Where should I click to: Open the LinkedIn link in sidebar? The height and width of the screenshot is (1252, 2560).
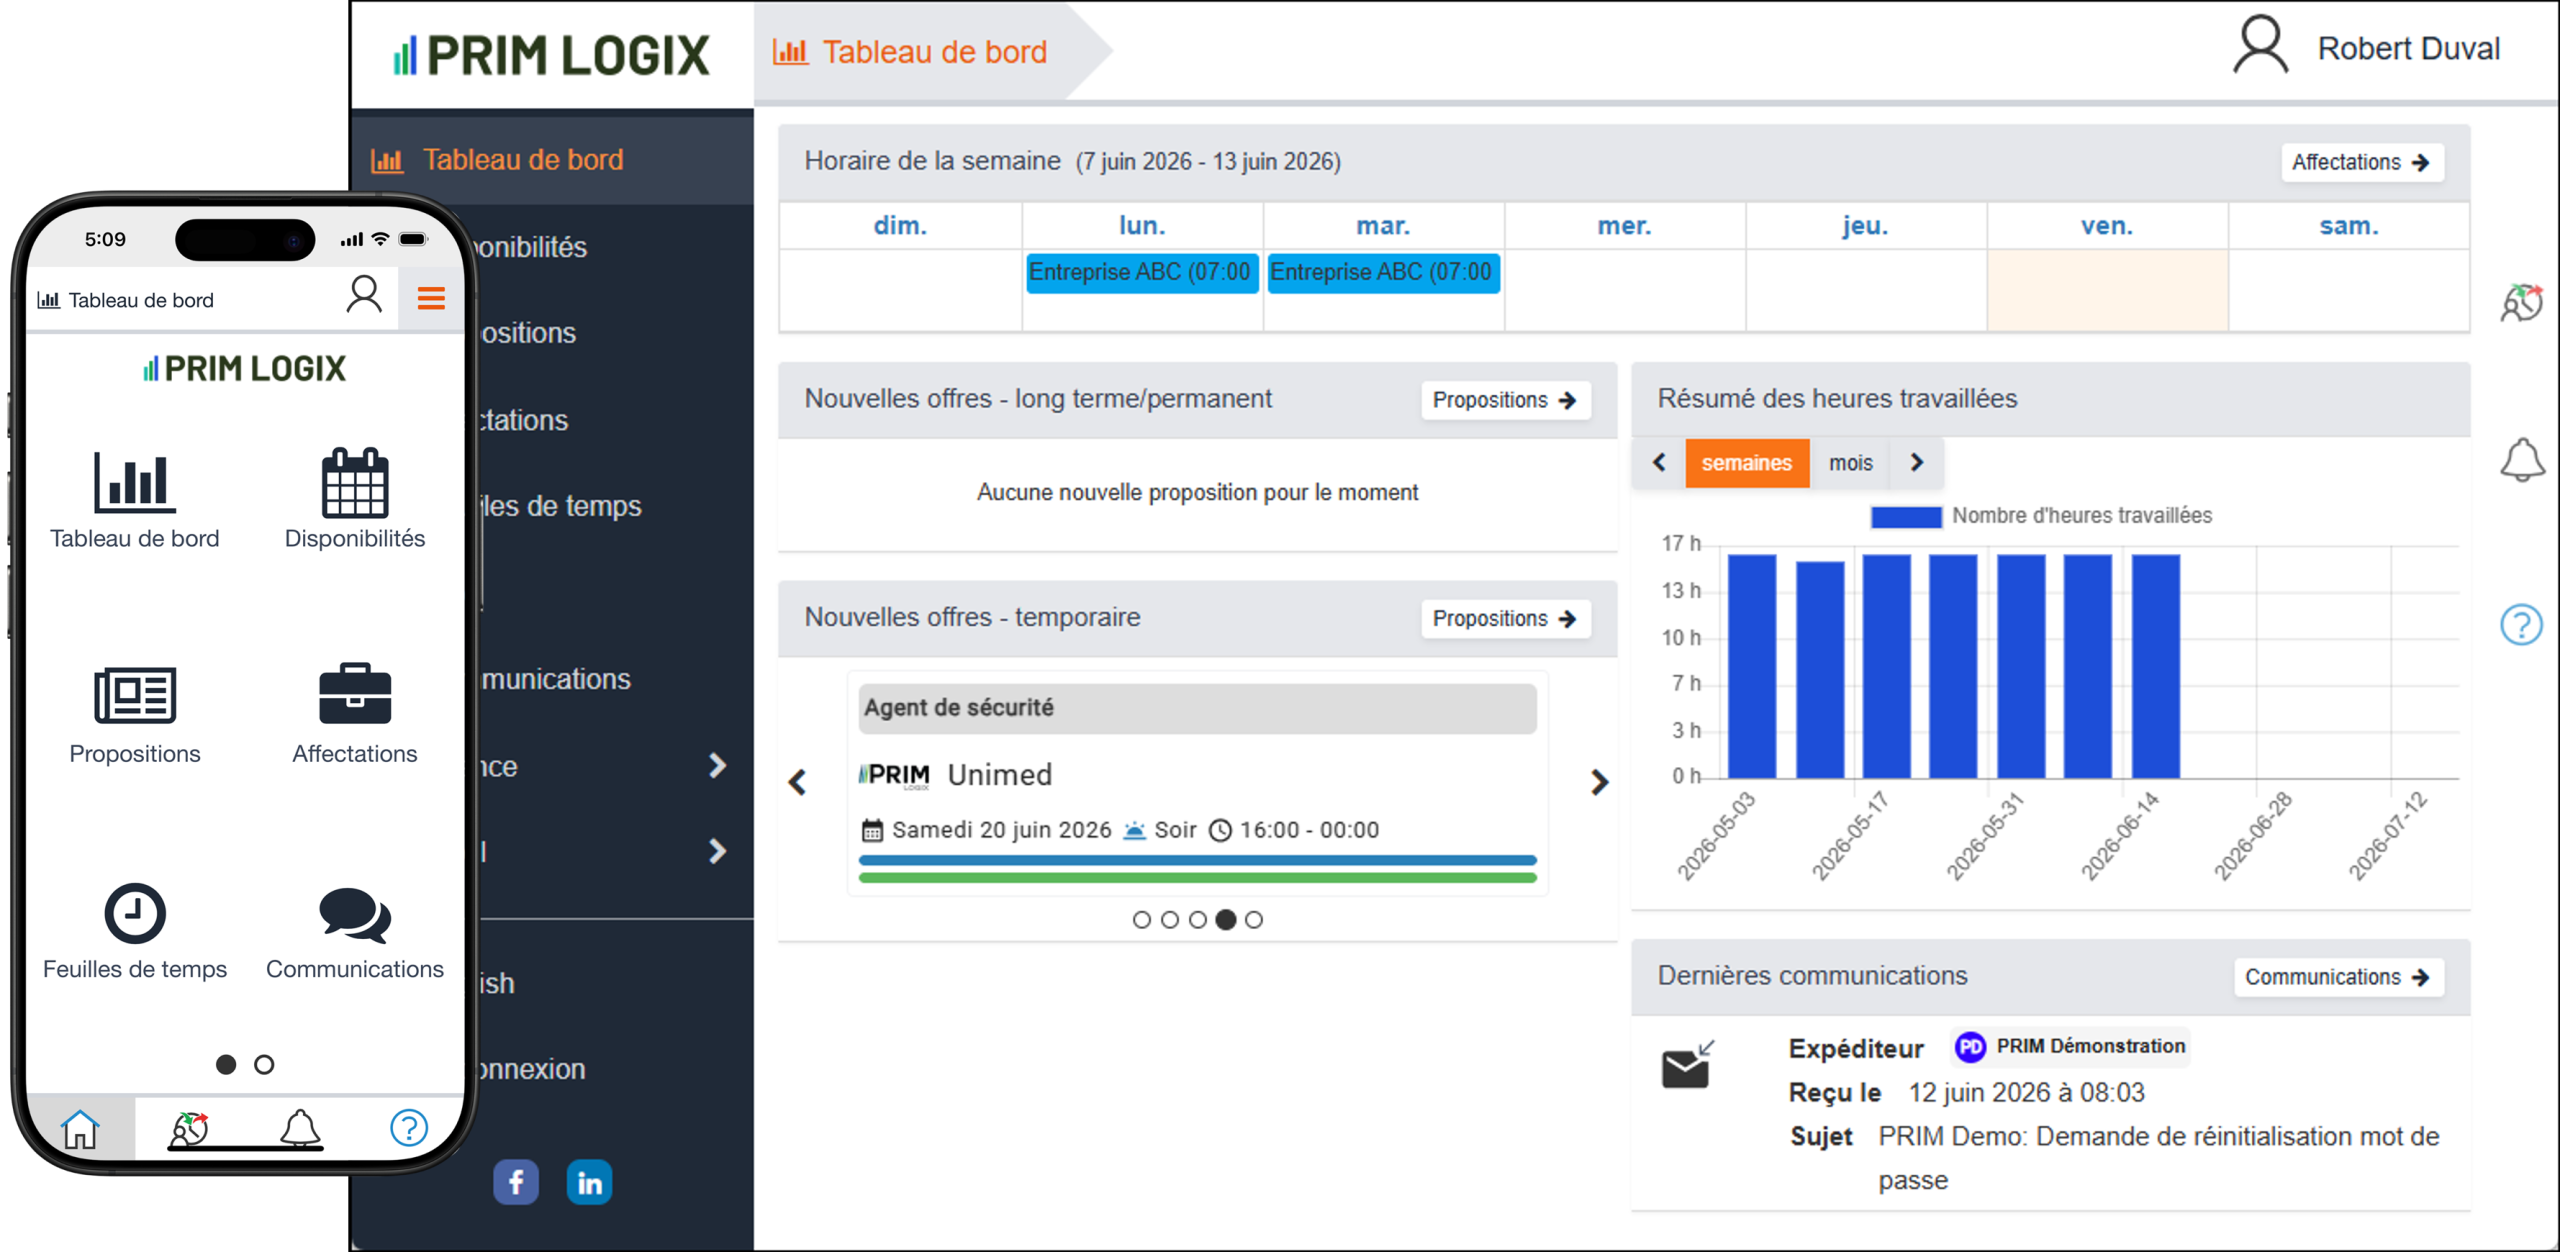[x=589, y=1182]
